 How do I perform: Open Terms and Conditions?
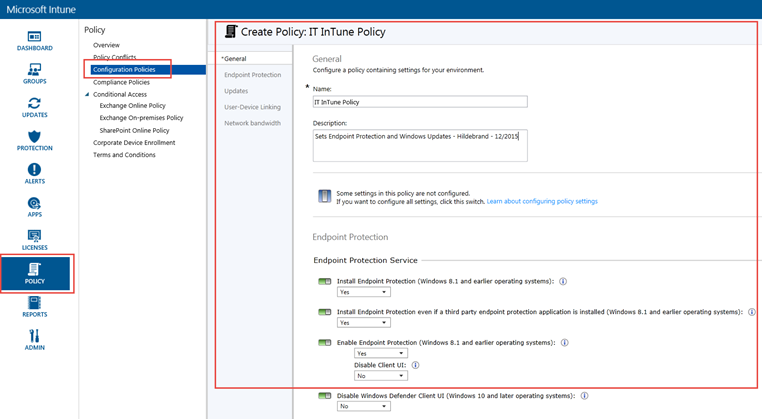[x=124, y=155]
